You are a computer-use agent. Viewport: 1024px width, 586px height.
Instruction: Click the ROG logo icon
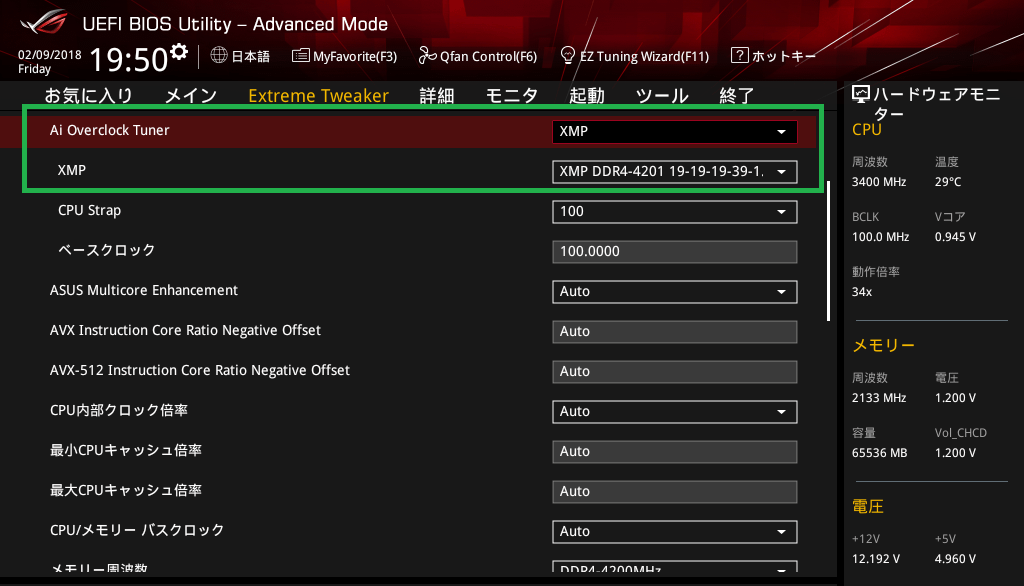click(44, 22)
